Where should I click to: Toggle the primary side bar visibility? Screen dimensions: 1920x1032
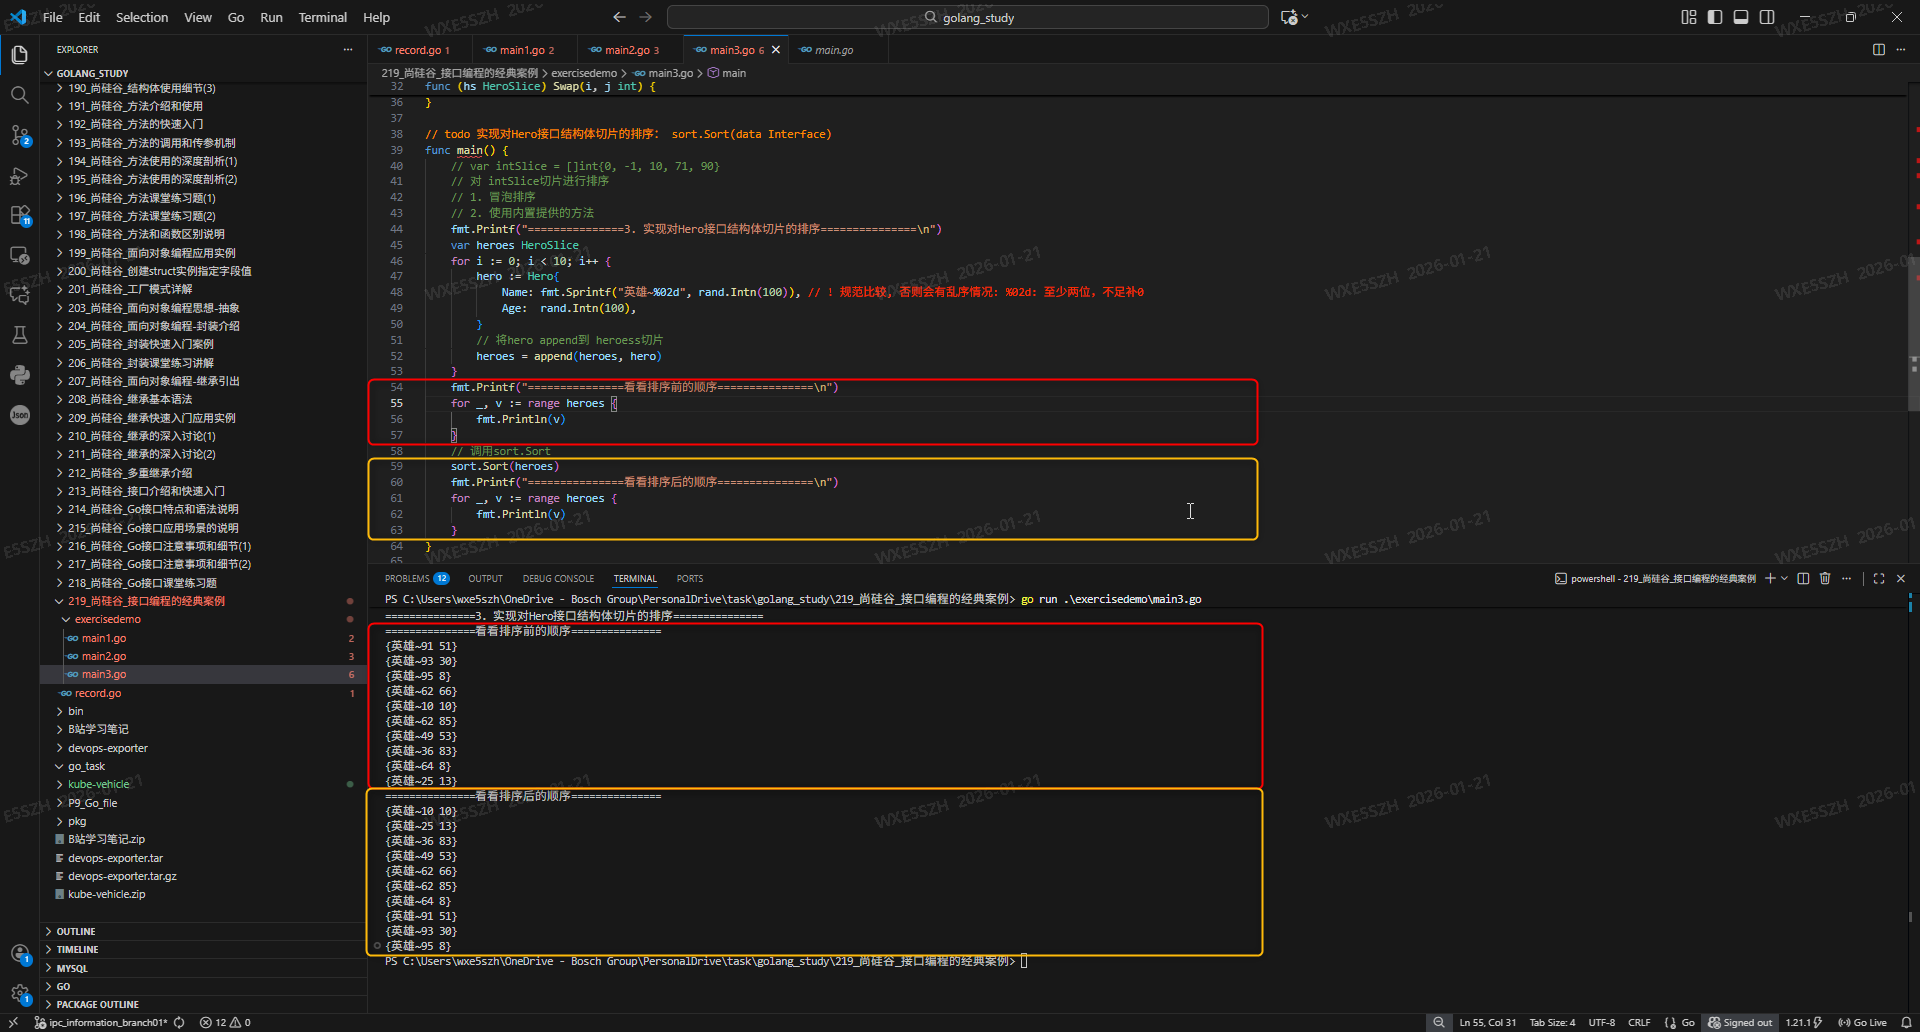[1714, 17]
